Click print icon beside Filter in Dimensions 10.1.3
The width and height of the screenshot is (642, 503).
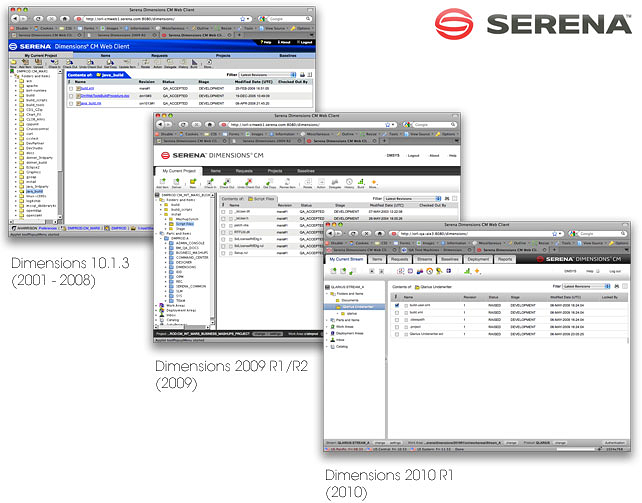pos(302,74)
